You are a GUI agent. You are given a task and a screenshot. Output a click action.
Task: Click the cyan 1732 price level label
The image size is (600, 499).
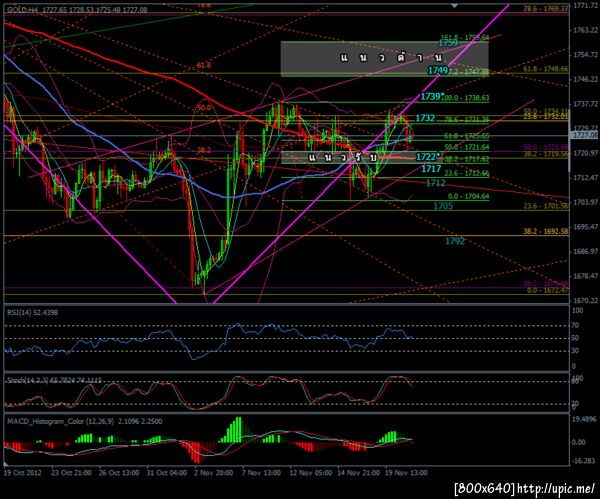[425, 118]
